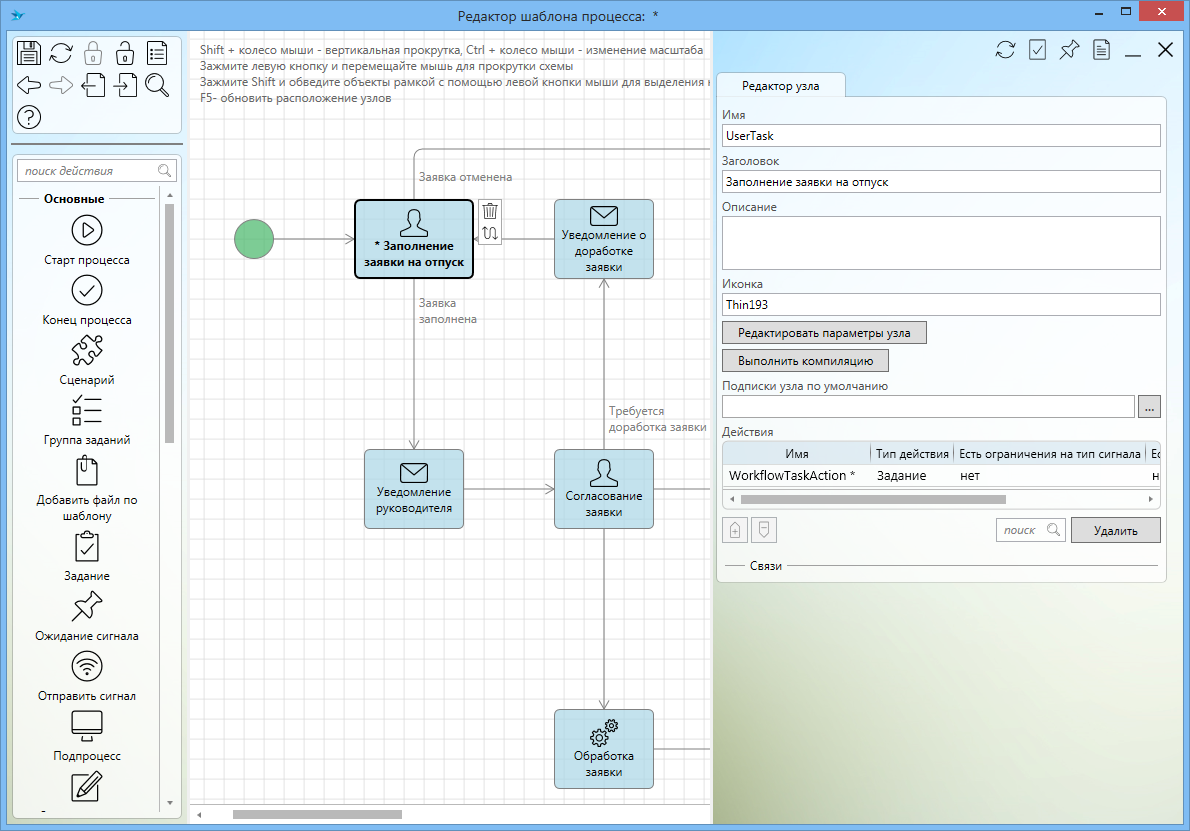Click 'Редактировать параметры узла' button
Screen dimensions: 1190x831
pos(824,332)
